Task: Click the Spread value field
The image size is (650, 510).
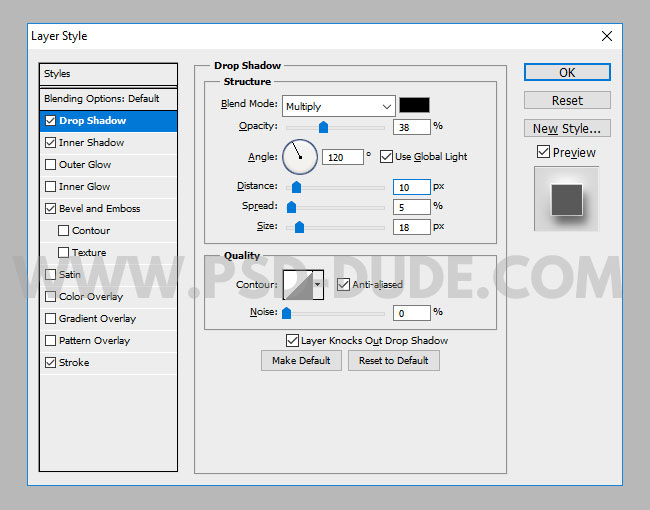Action: tap(412, 207)
